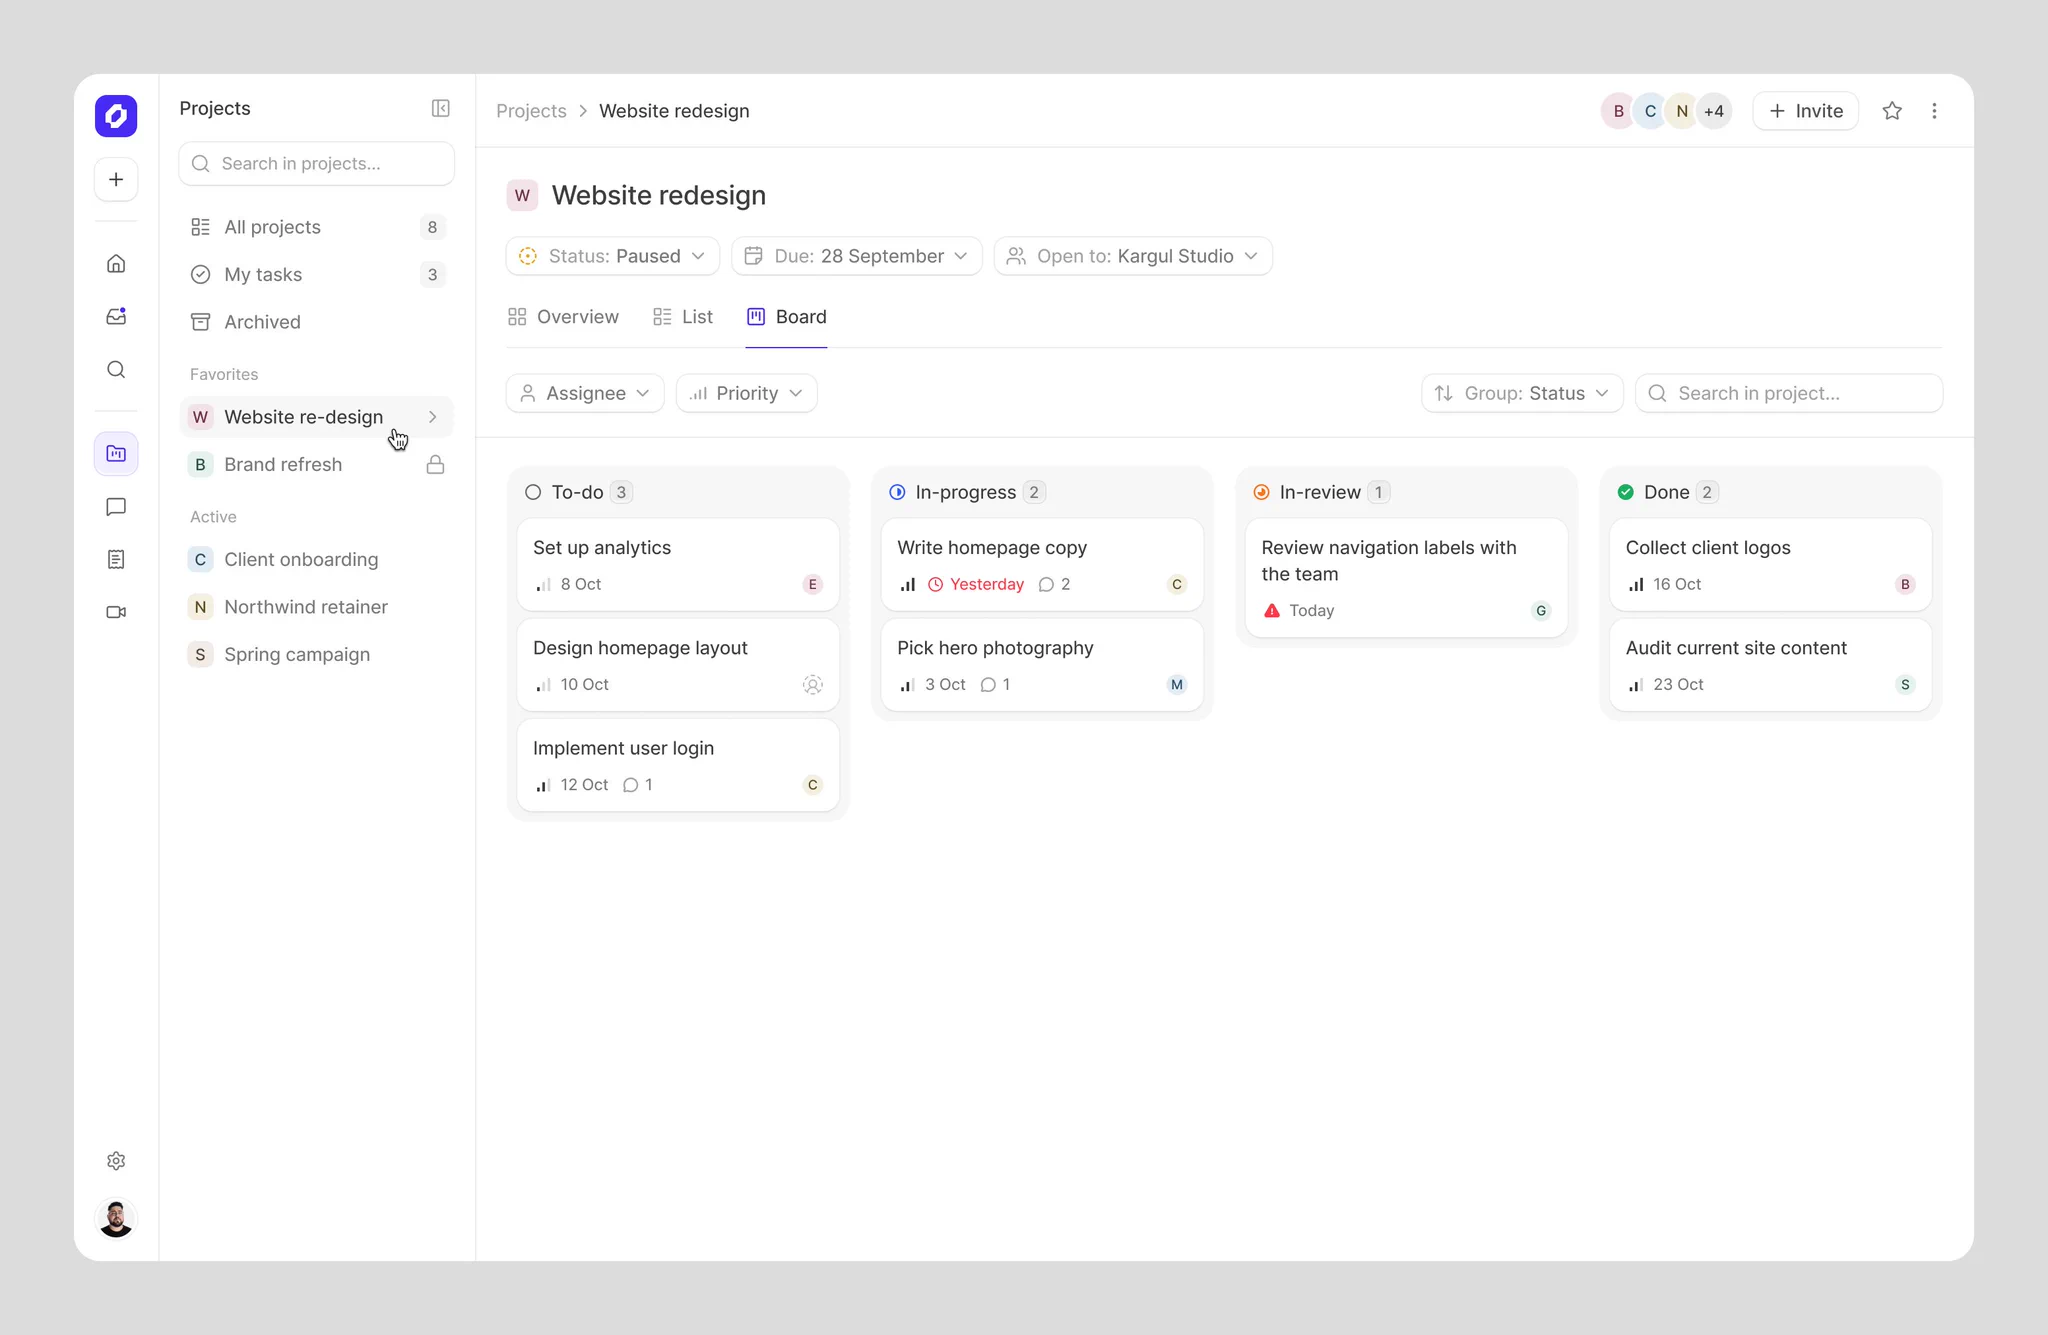Click the unassigned avatar on Design homepage layout
This screenshot has height=1335, width=2048.
point(813,685)
